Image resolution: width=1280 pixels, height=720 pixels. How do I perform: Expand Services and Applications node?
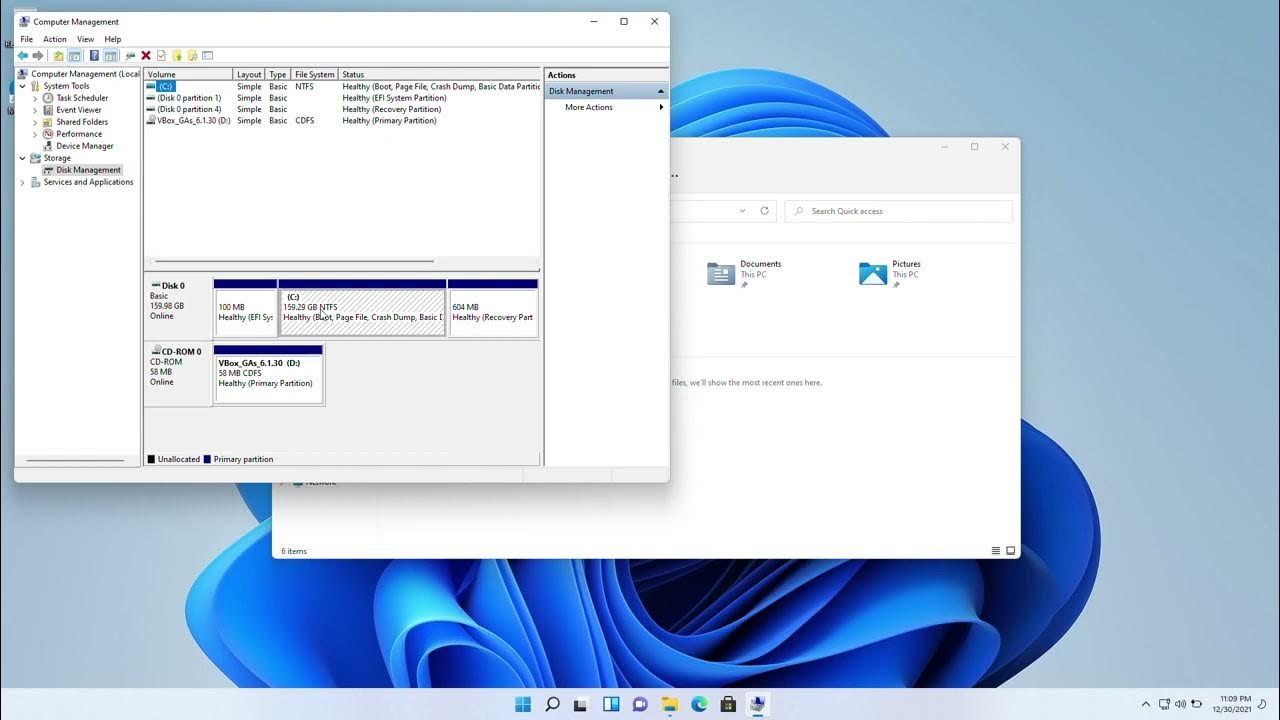[x=23, y=182]
